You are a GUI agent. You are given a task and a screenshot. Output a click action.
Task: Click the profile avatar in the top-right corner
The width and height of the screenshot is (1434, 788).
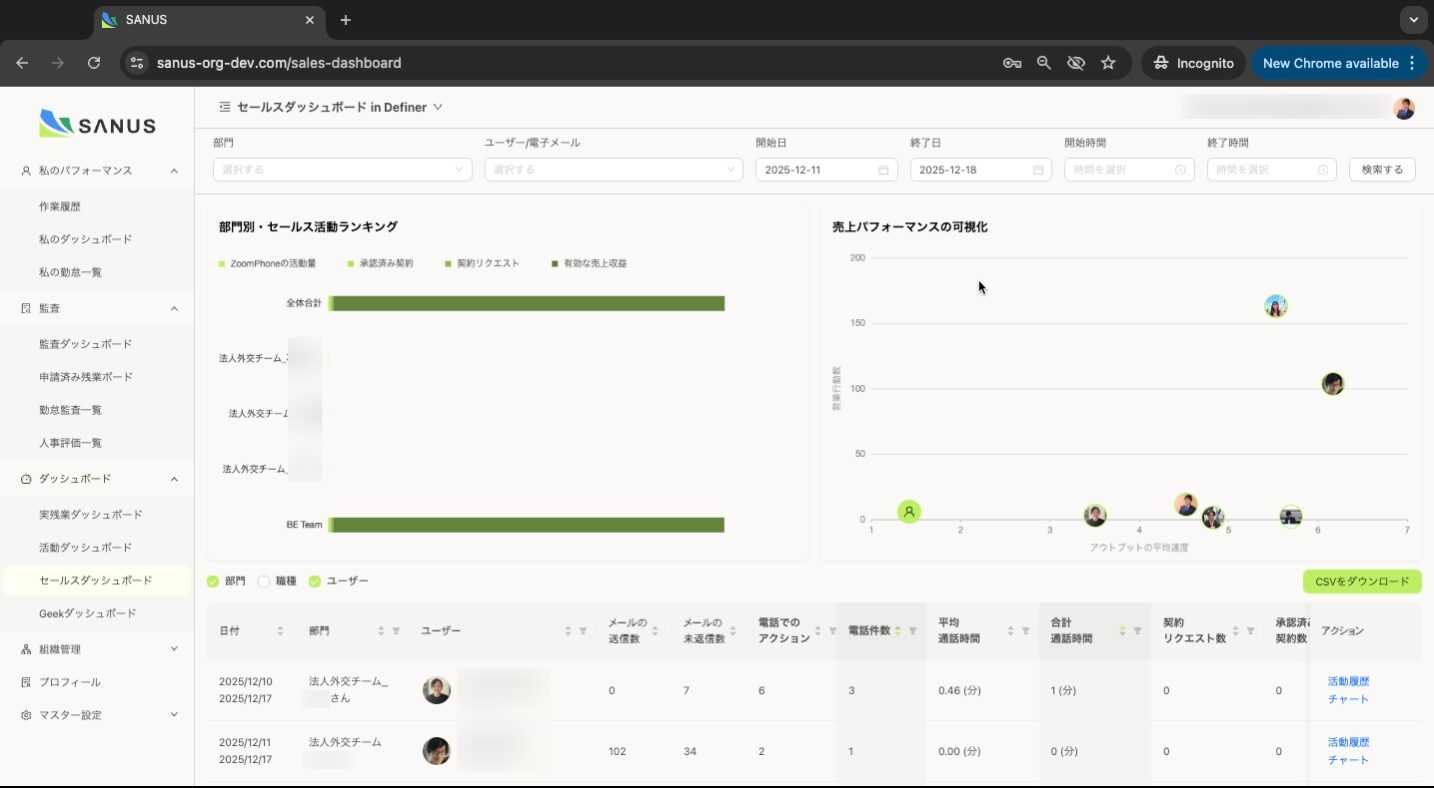(x=1404, y=108)
